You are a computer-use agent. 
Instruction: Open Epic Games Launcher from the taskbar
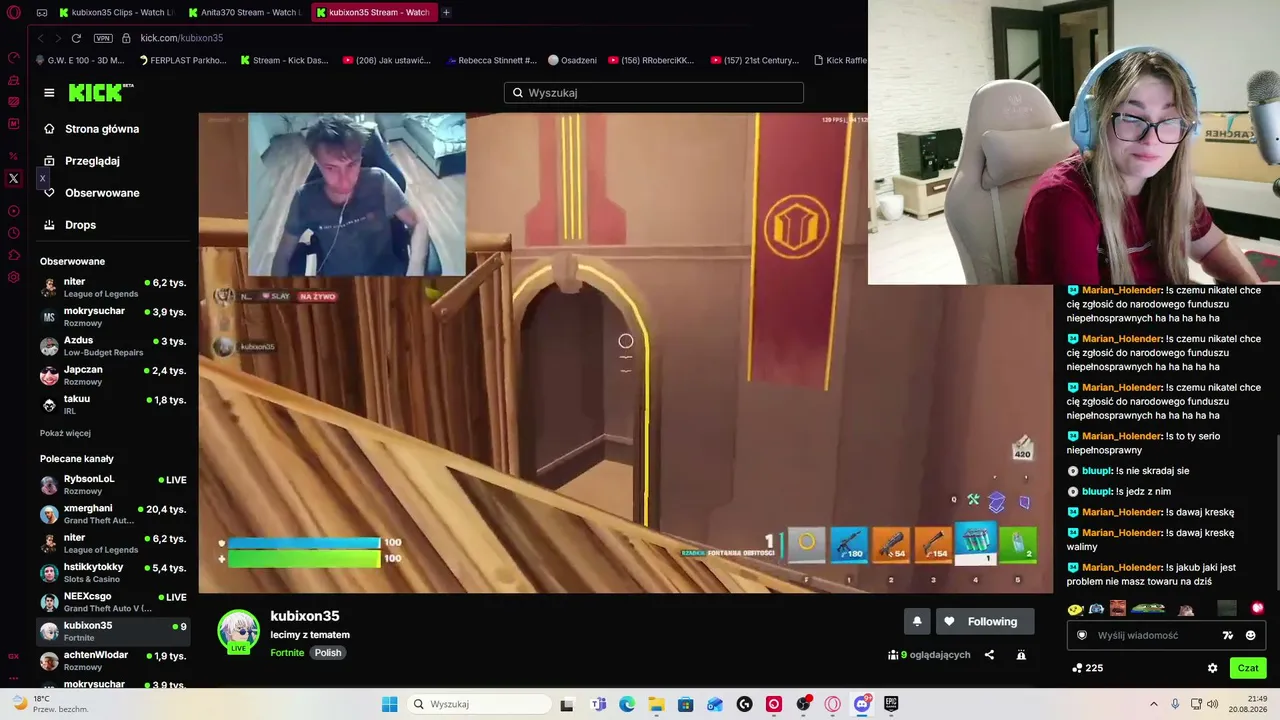[891, 704]
